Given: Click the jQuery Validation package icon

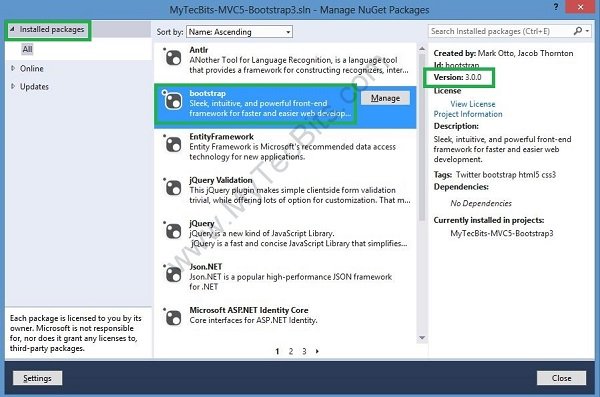Looking at the screenshot, I should click(173, 188).
